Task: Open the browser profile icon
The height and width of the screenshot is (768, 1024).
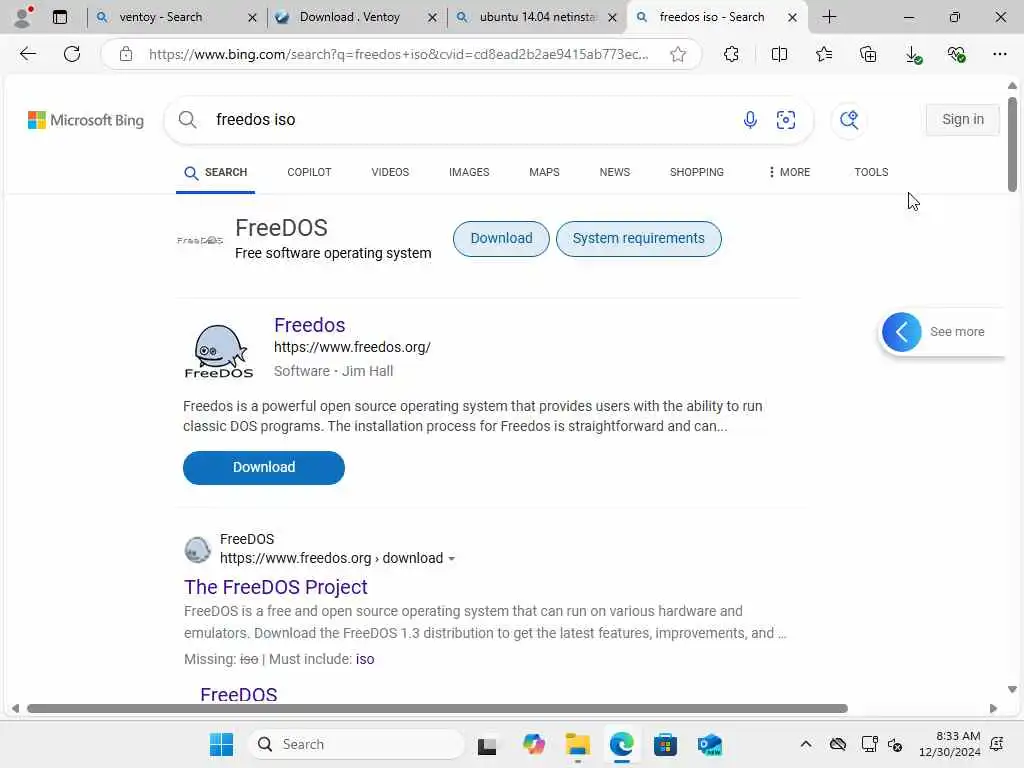Action: tap(23, 17)
